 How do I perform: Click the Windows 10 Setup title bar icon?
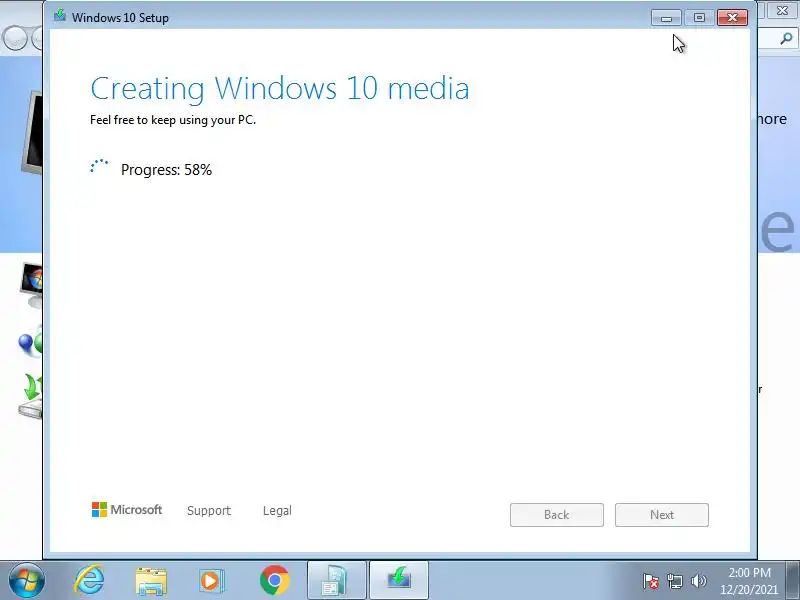click(60, 16)
